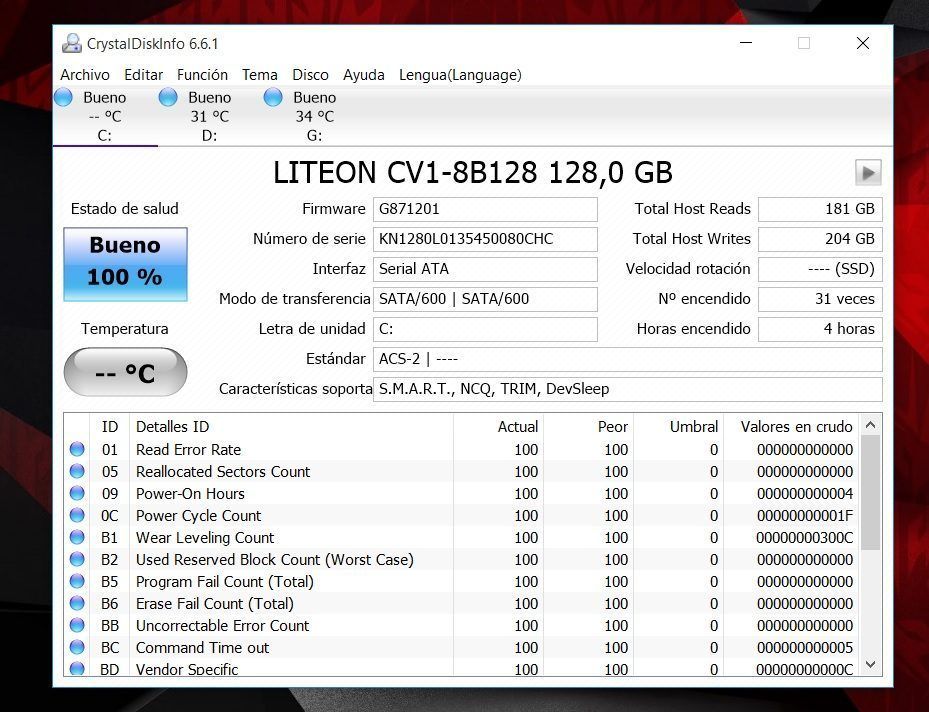Image resolution: width=929 pixels, height=712 pixels.
Task: Click the Bueno 100 % health status button
Action: (x=125, y=264)
